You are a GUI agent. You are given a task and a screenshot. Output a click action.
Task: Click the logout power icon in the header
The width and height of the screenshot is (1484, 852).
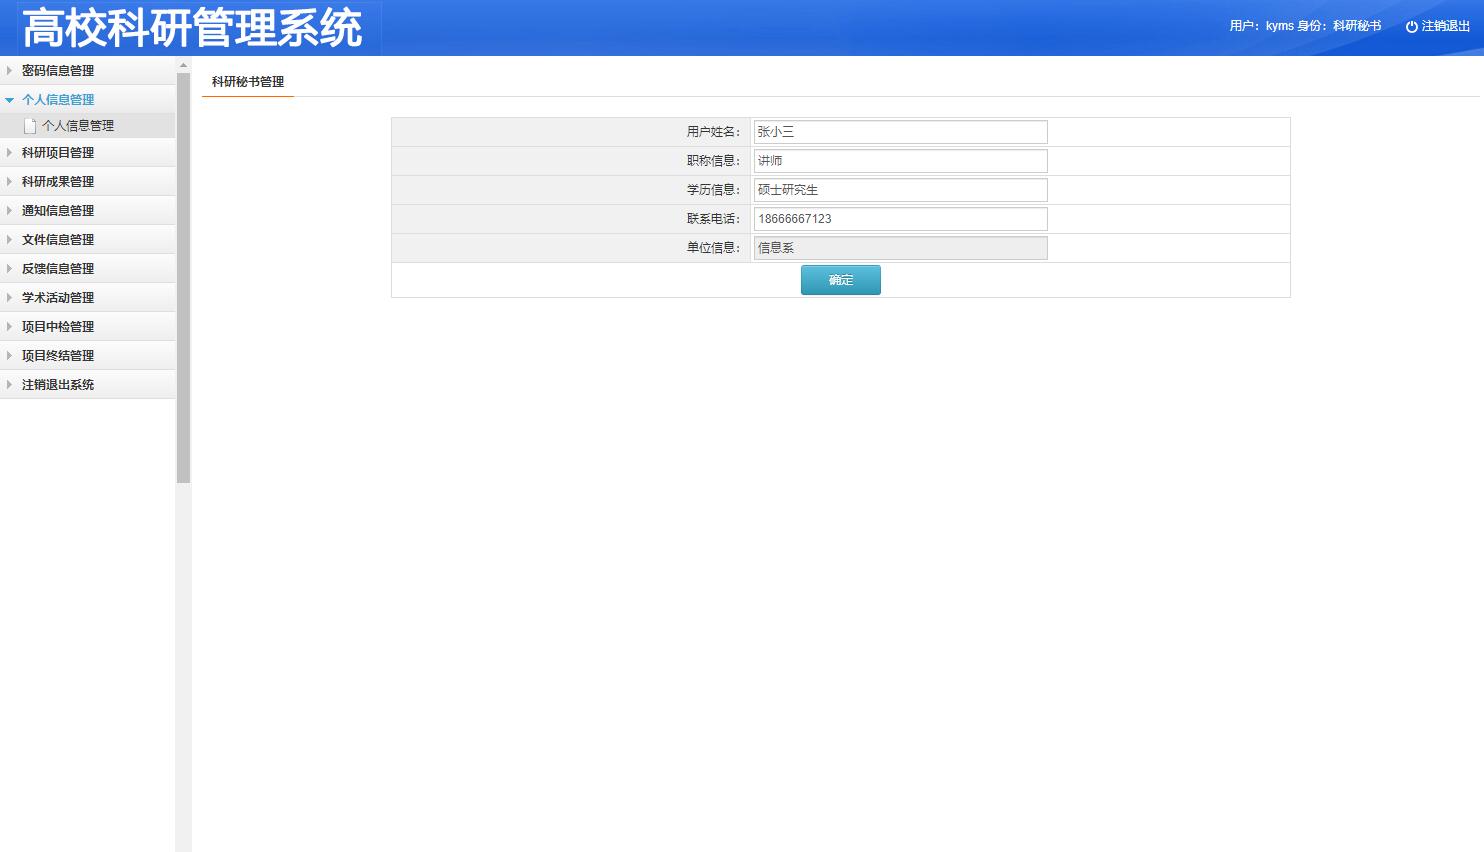[x=1410, y=26]
